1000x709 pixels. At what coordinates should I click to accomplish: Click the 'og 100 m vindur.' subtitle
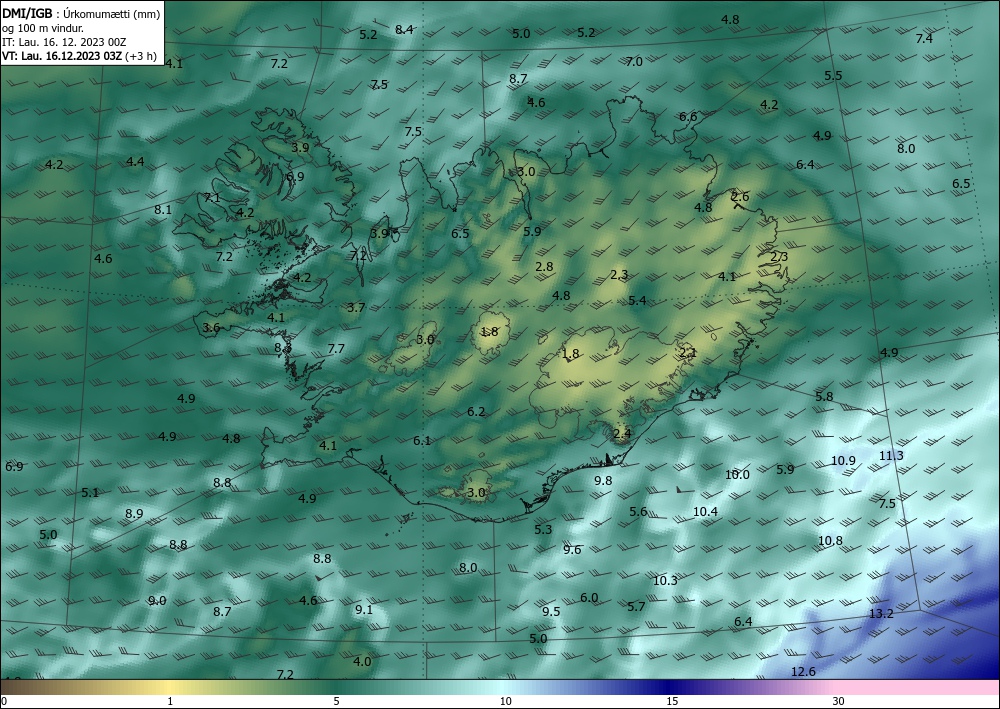point(43,28)
